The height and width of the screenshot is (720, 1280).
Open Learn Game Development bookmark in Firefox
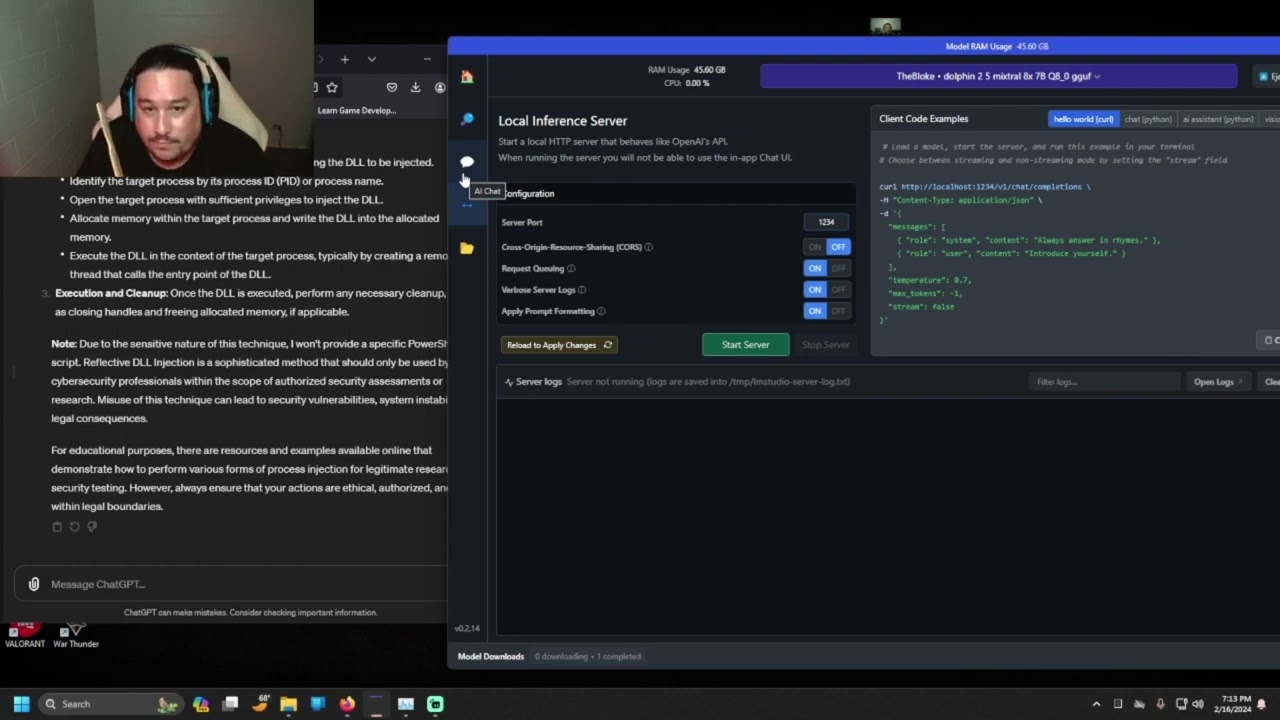(357, 111)
